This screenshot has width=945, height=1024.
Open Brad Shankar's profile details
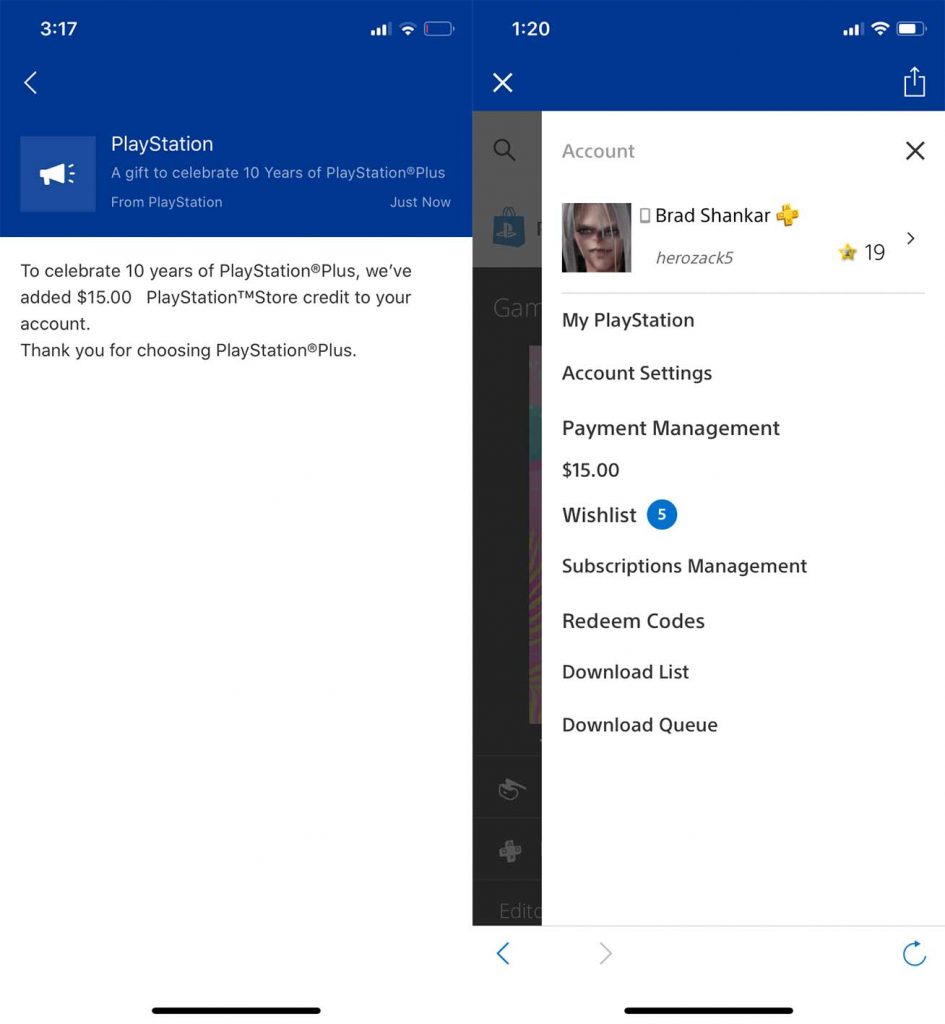(909, 238)
